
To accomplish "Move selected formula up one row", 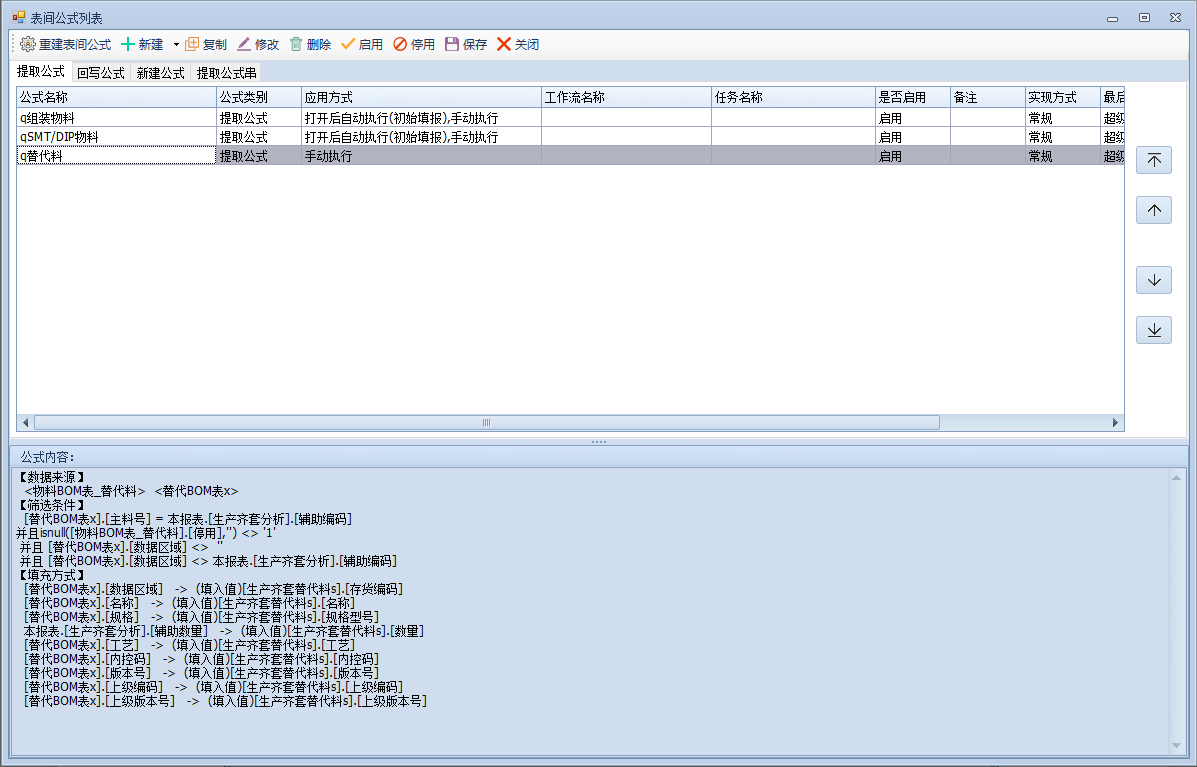I will pyautogui.click(x=1153, y=210).
